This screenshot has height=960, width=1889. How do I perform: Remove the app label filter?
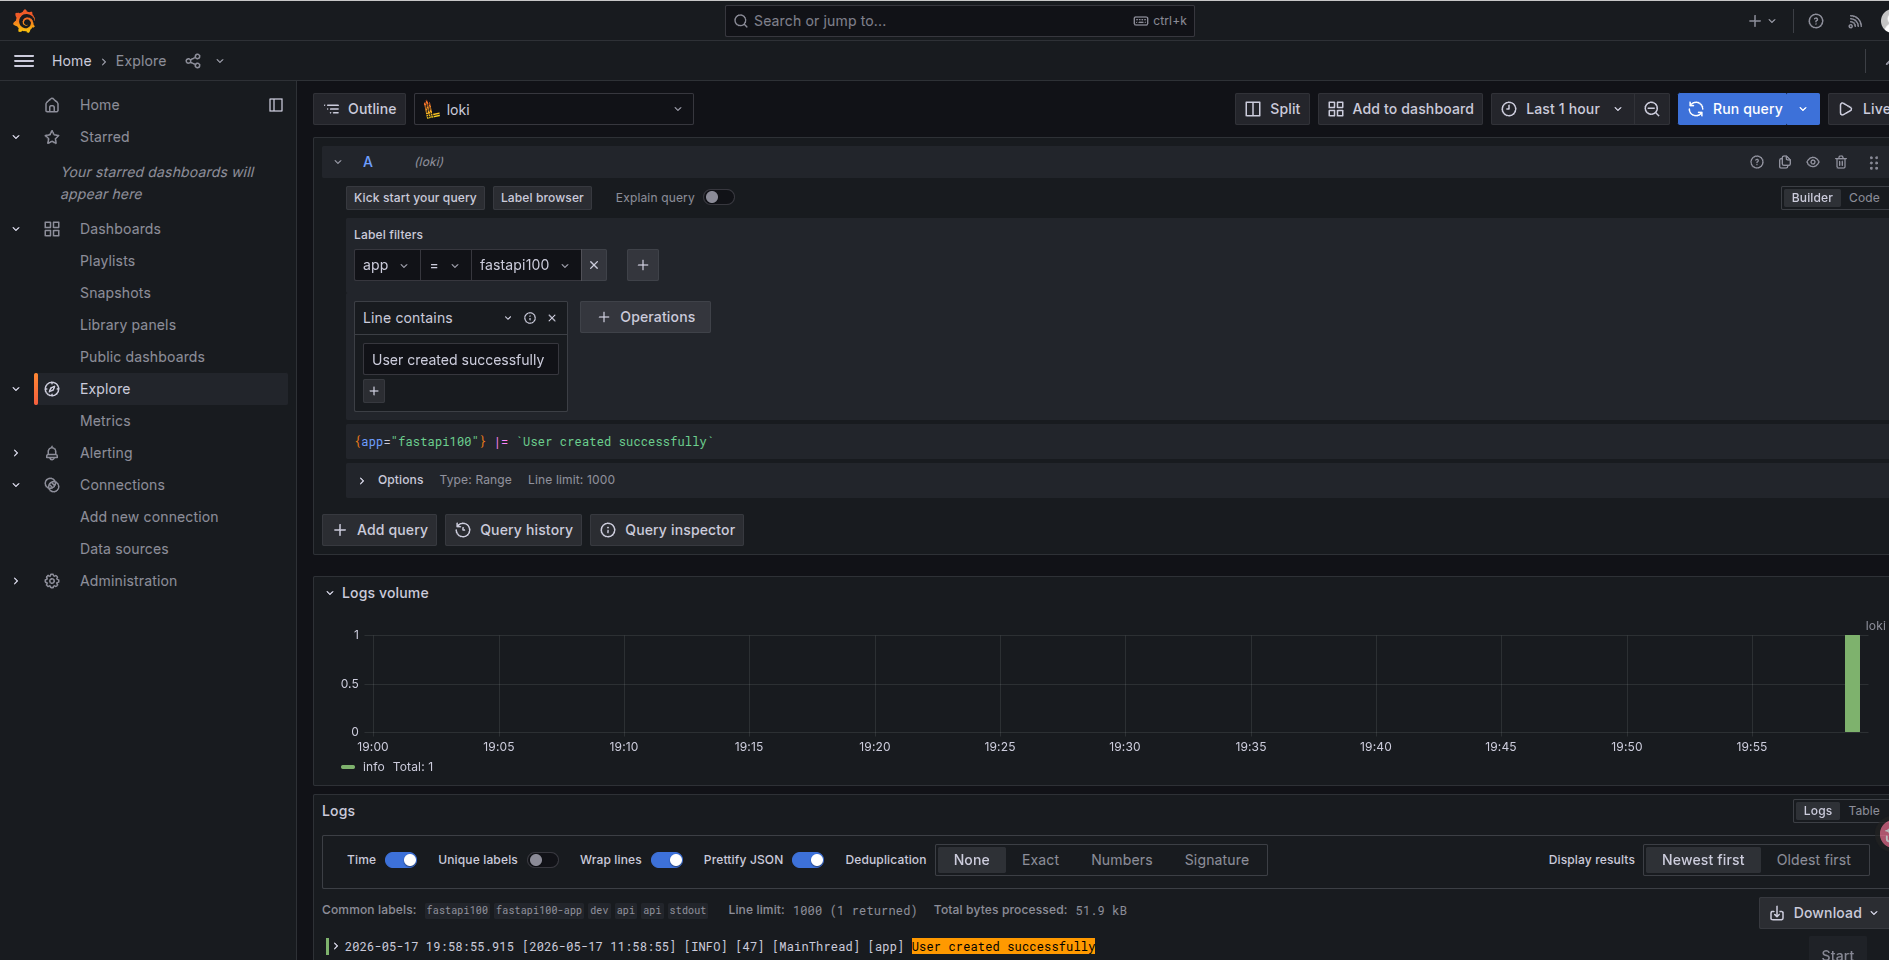[594, 265]
